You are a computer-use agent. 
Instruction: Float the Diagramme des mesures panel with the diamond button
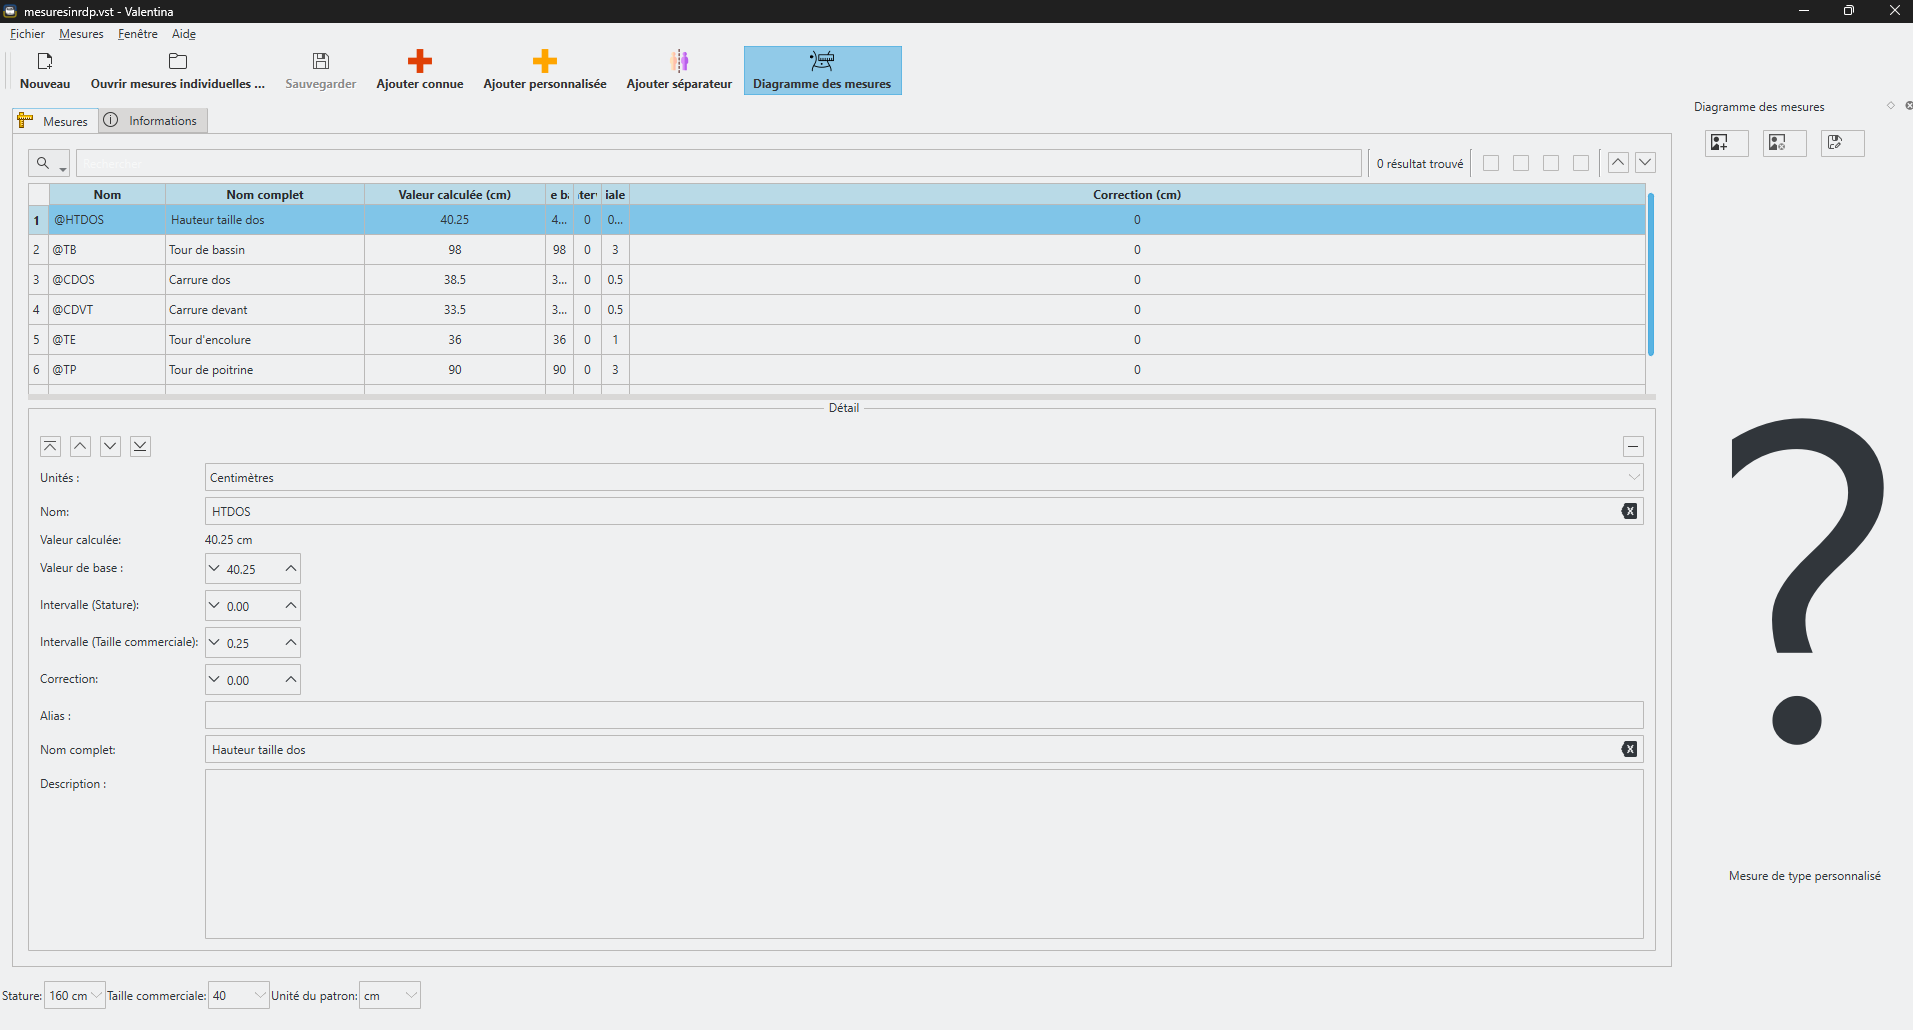pos(1890,106)
